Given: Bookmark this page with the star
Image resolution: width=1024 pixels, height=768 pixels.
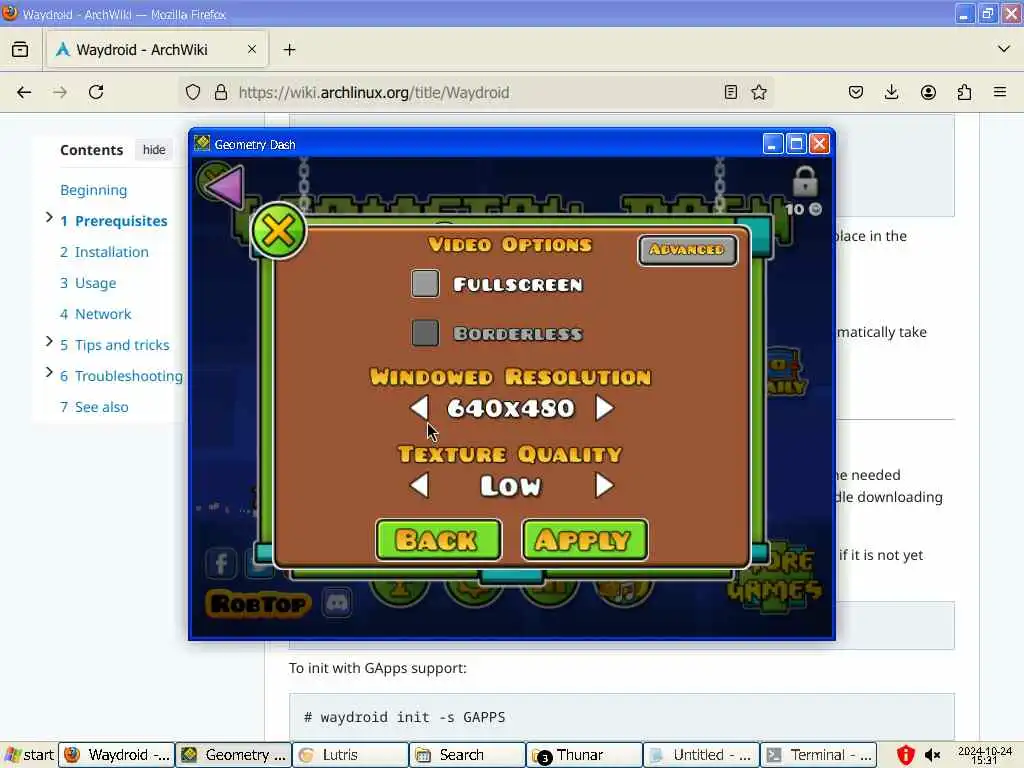Looking at the screenshot, I should 759,92.
